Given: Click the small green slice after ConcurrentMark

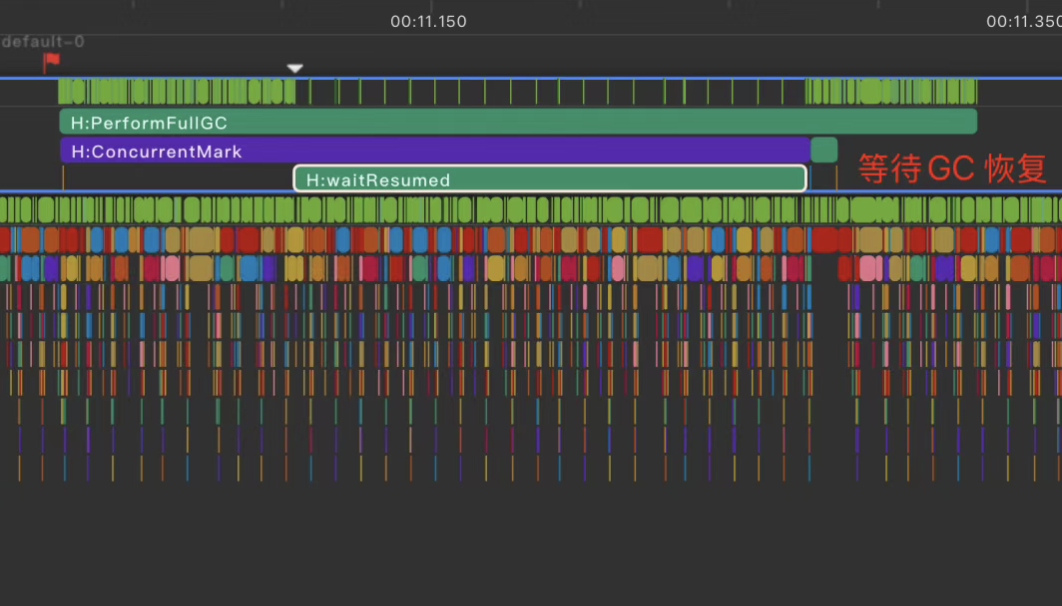Looking at the screenshot, I should (824, 150).
